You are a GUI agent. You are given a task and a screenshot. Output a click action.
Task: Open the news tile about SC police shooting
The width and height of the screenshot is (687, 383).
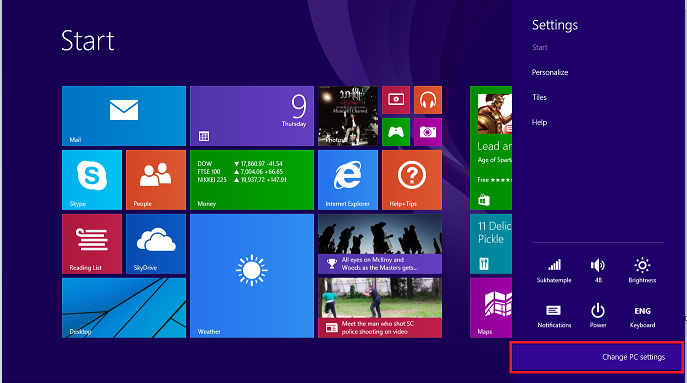pos(380,308)
